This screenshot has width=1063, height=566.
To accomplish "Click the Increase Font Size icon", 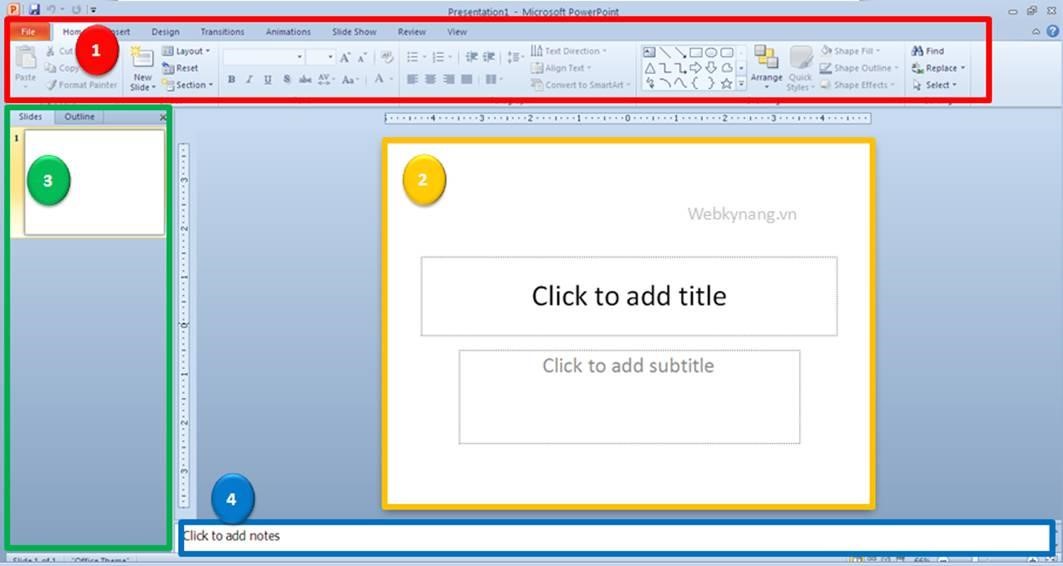I will [x=345, y=58].
